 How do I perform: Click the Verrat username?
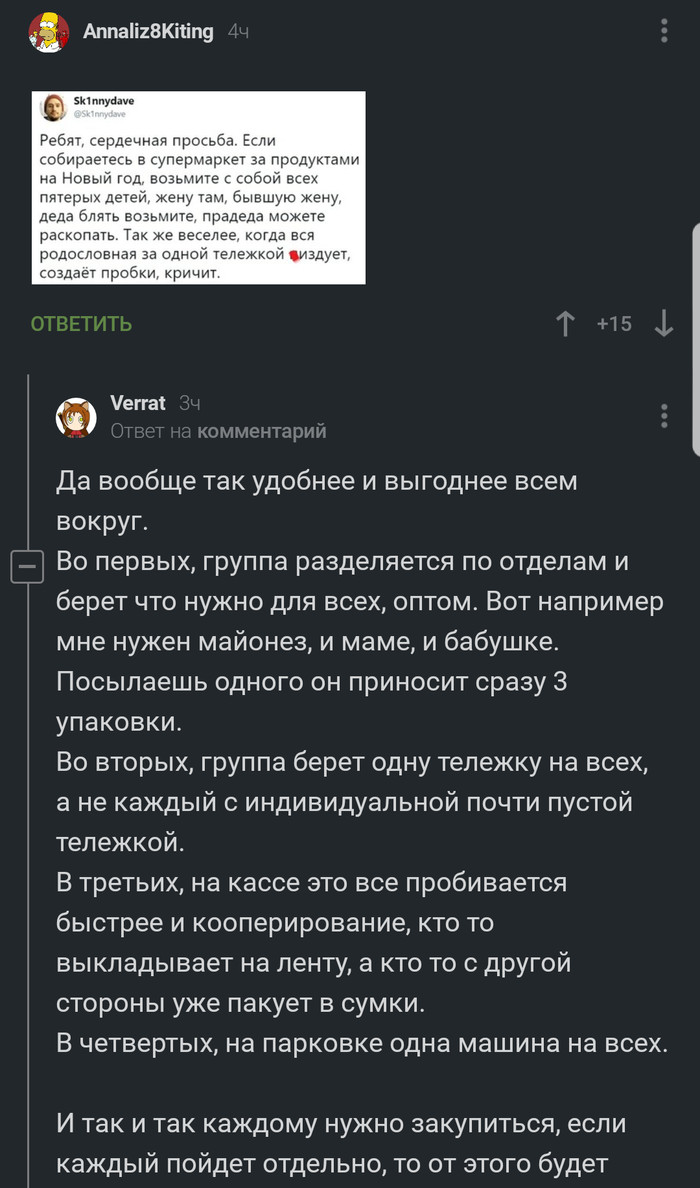click(137, 403)
